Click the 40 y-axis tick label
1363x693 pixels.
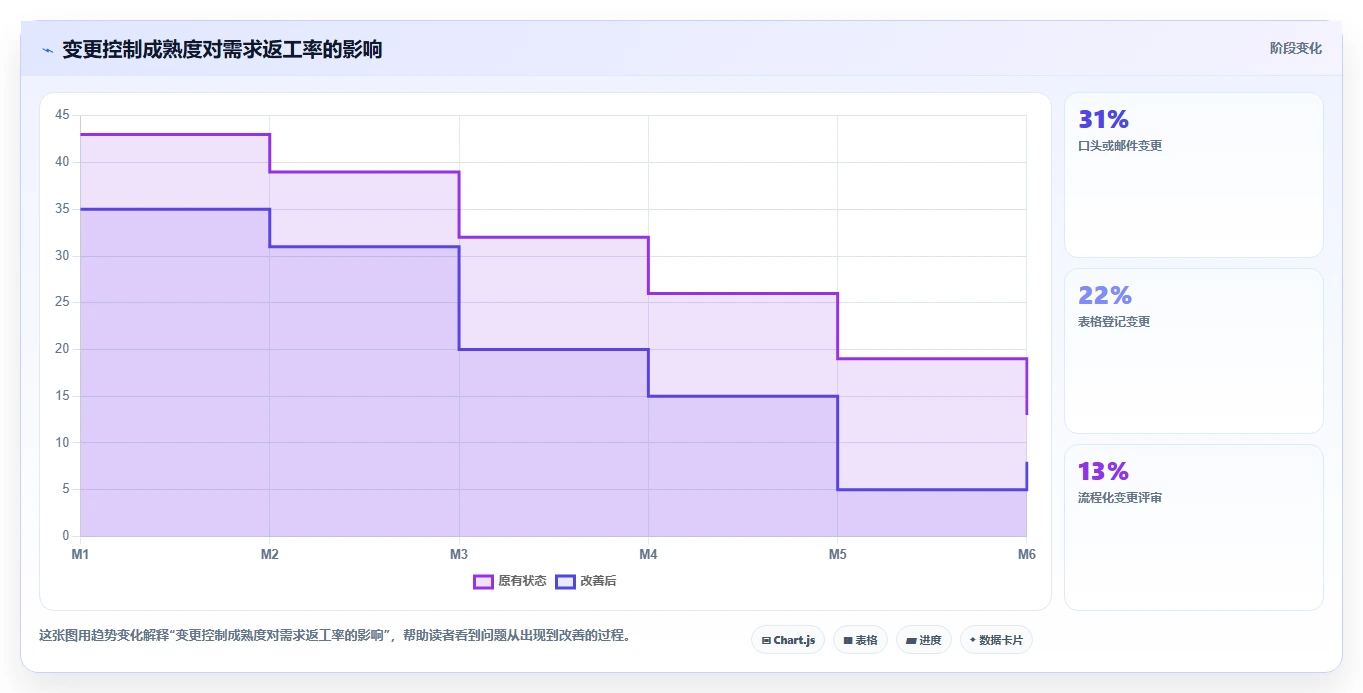[62, 162]
